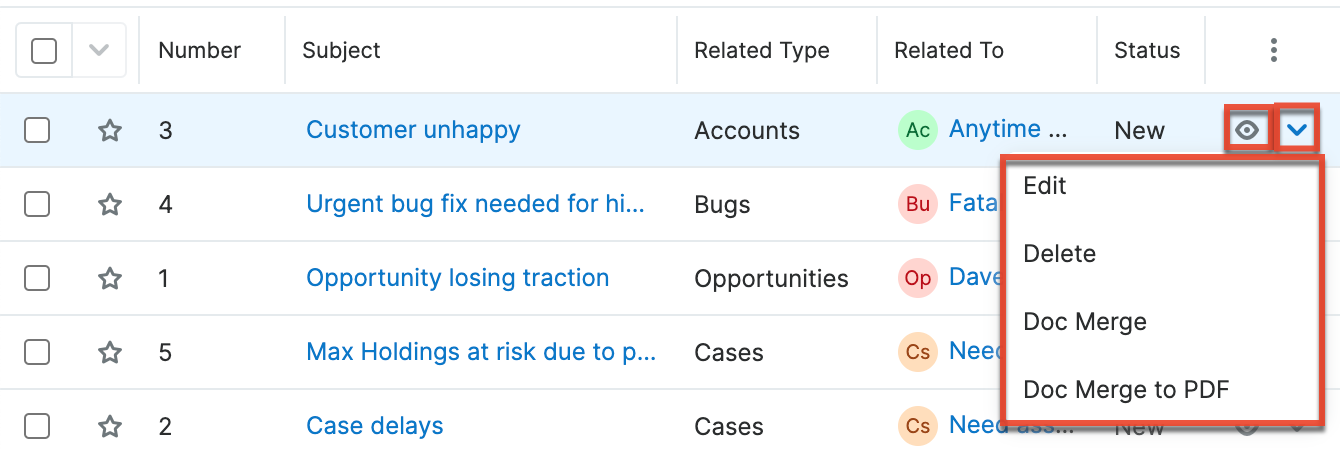Favorite the Case delays record
Viewport: 1340px width, 450px height.
[x=110, y=426]
